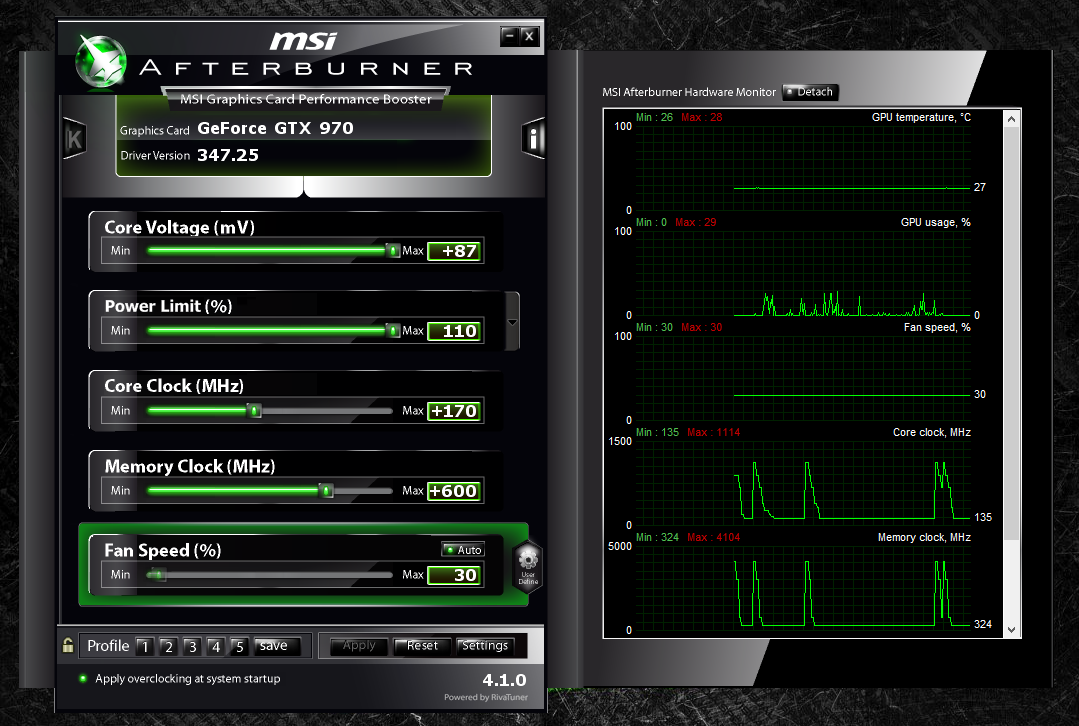Click the GeForce GTX 970 card name
Viewport: 1079px width, 726px height.
point(275,129)
